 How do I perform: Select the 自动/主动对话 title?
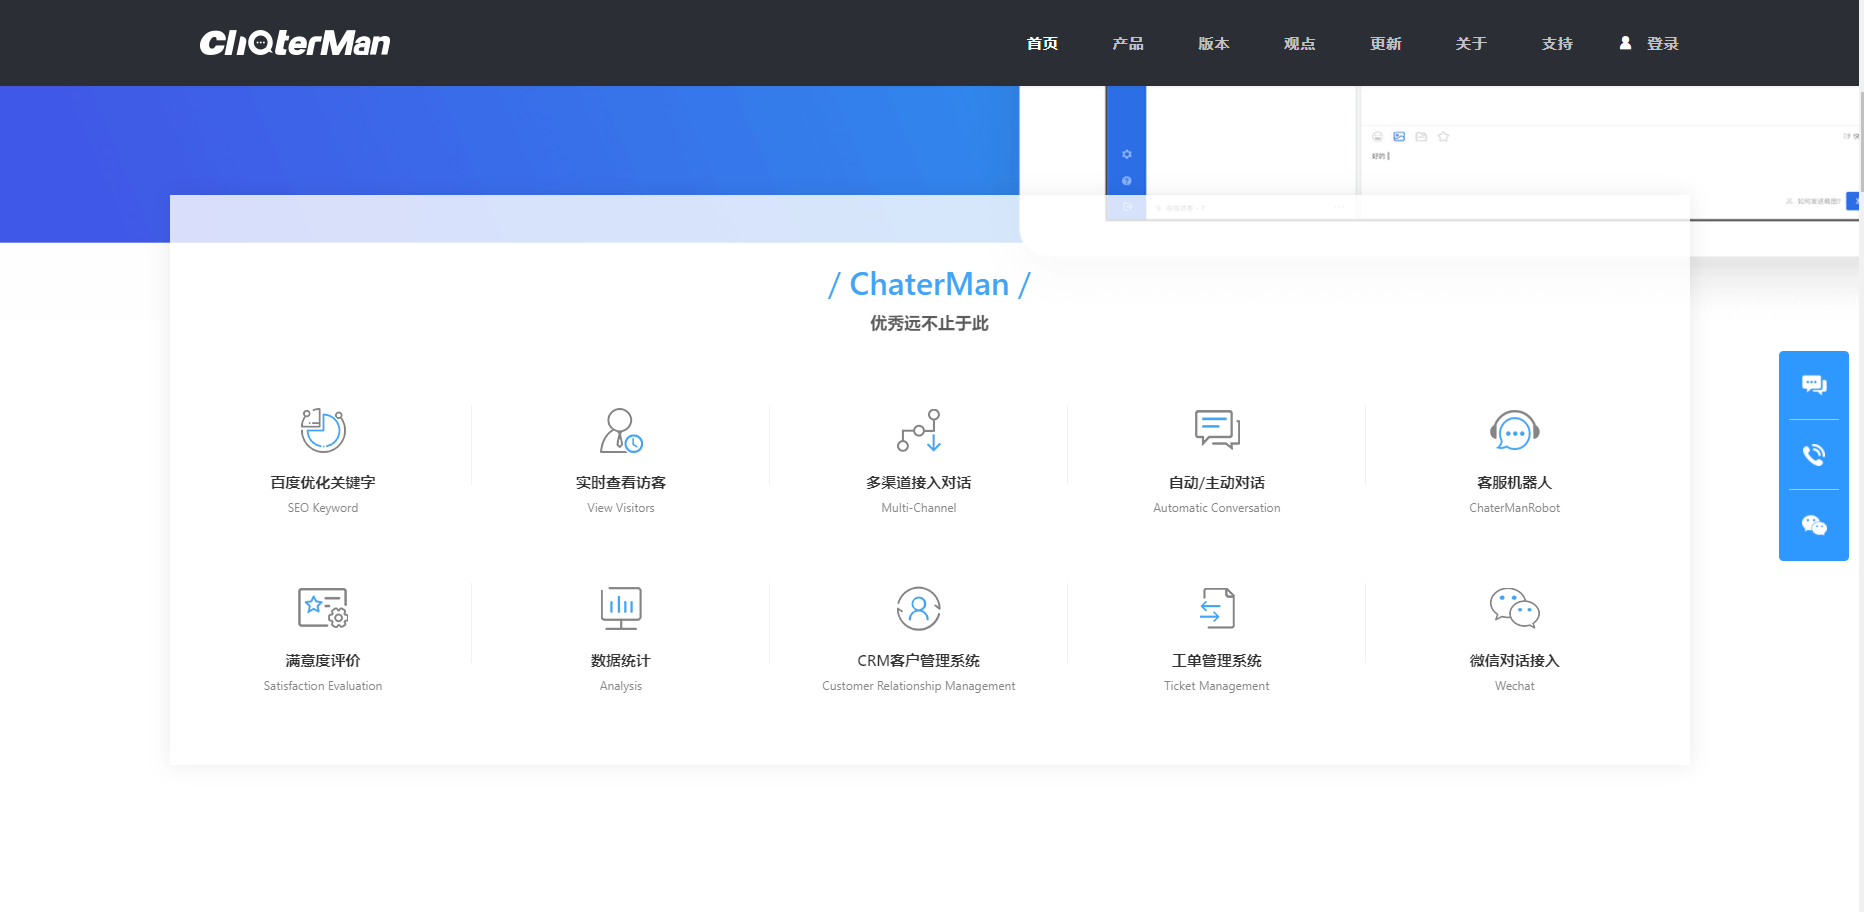pyautogui.click(x=1217, y=483)
